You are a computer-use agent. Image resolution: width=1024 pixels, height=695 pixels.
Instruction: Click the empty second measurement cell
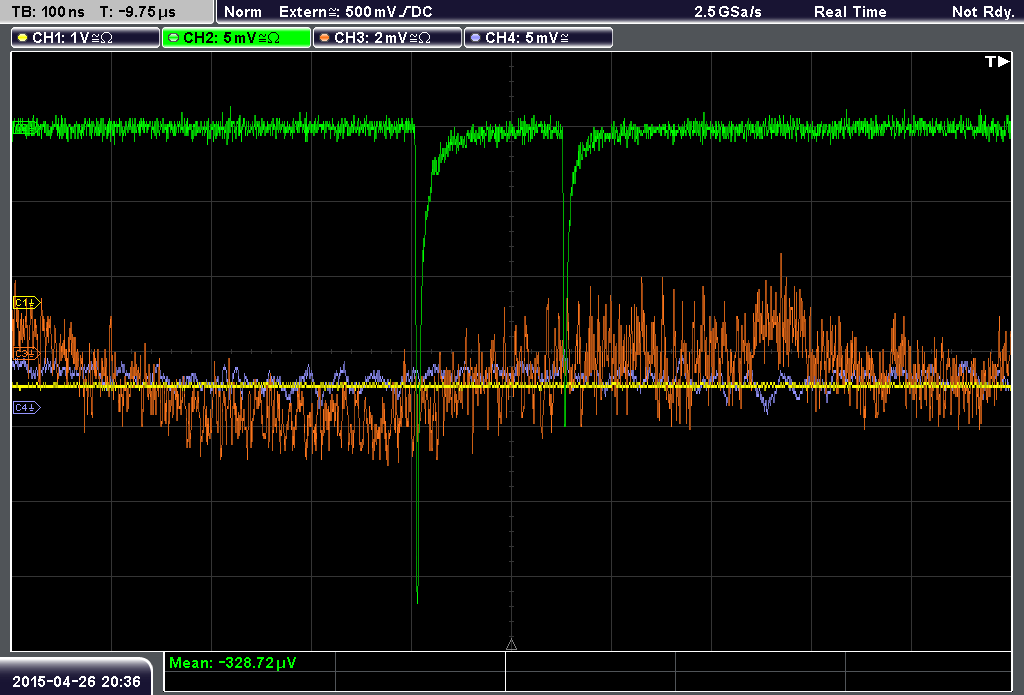420,662
